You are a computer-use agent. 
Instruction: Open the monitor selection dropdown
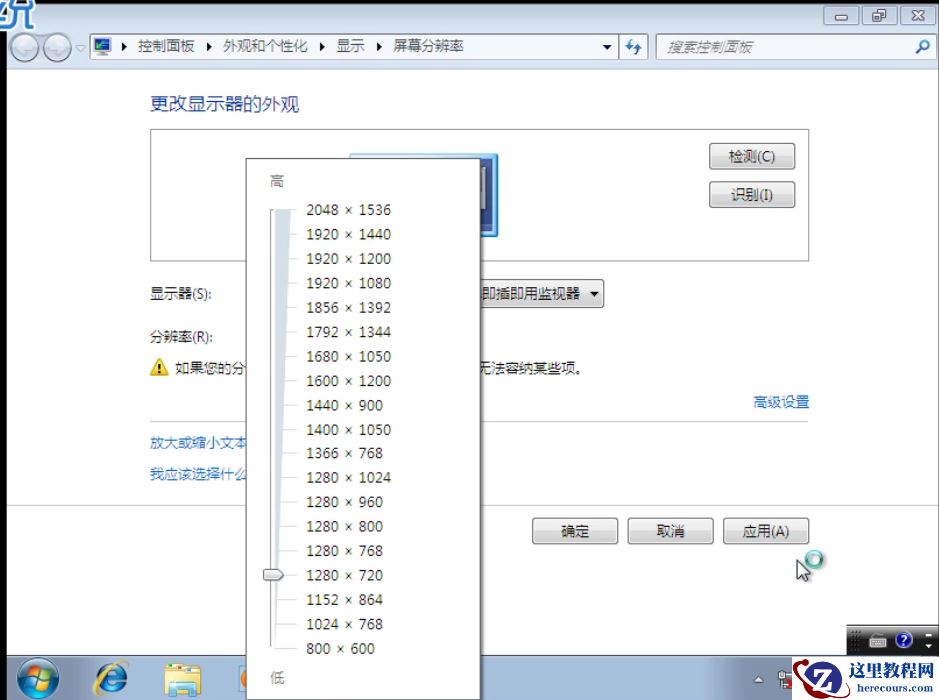(592, 293)
